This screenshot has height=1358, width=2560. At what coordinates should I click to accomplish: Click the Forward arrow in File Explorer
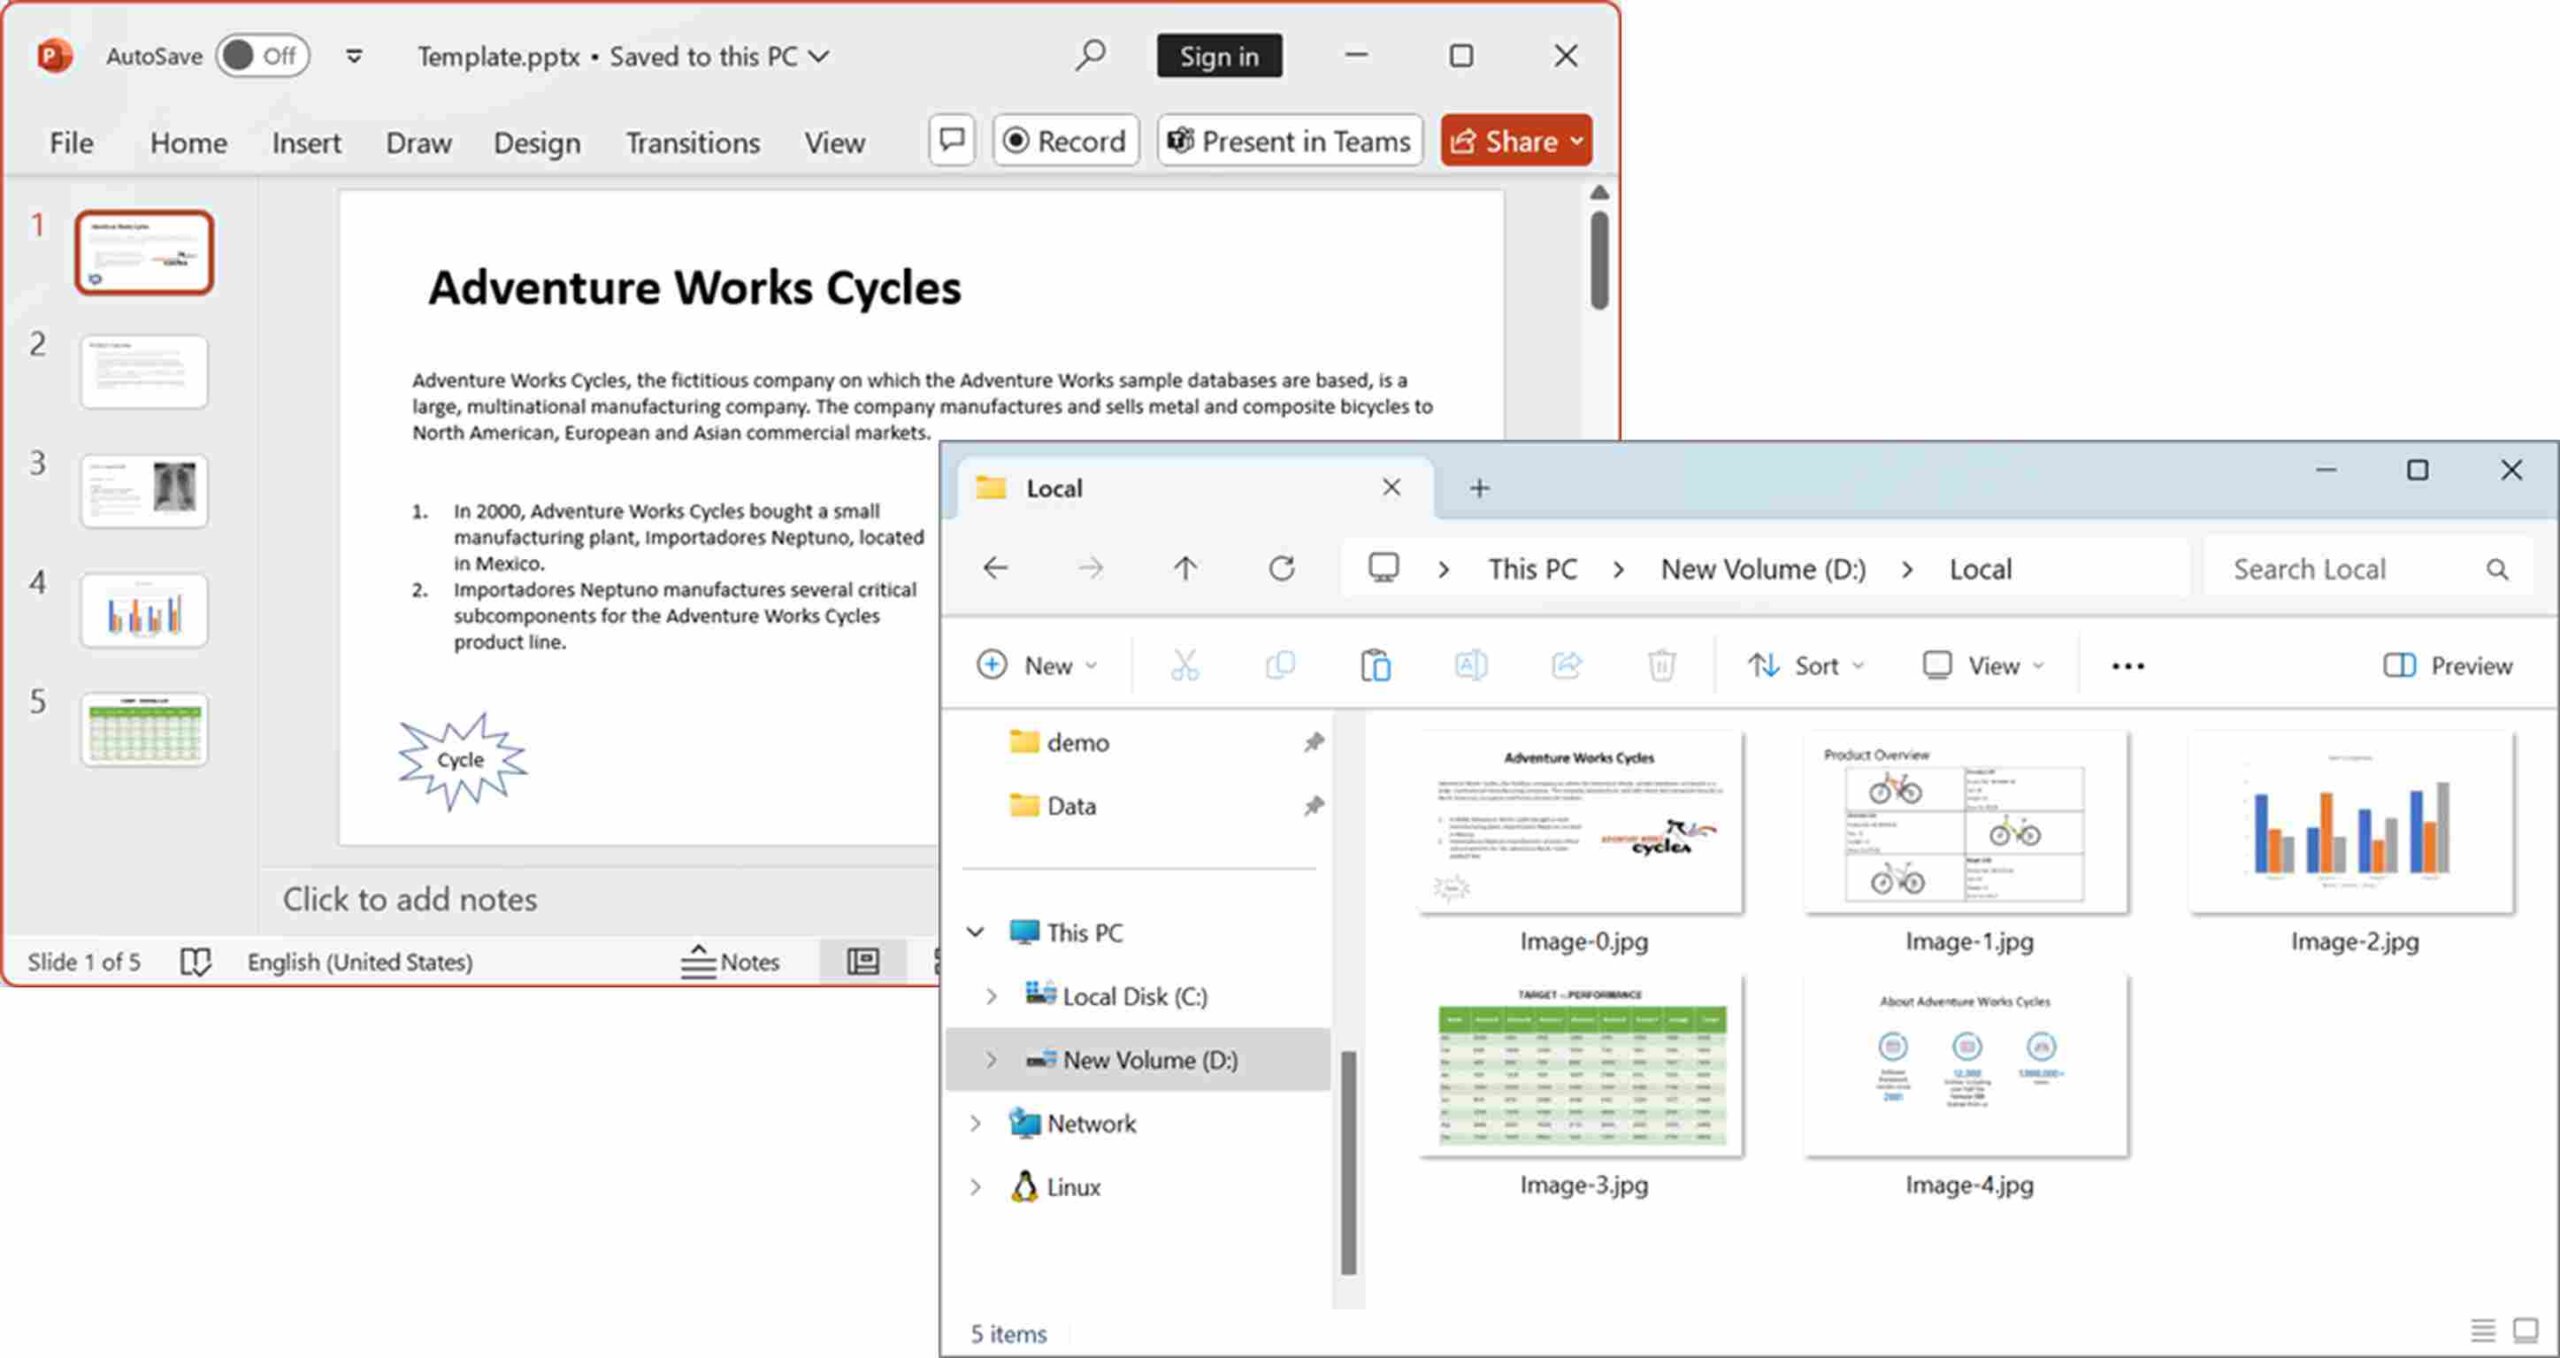point(1090,569)
